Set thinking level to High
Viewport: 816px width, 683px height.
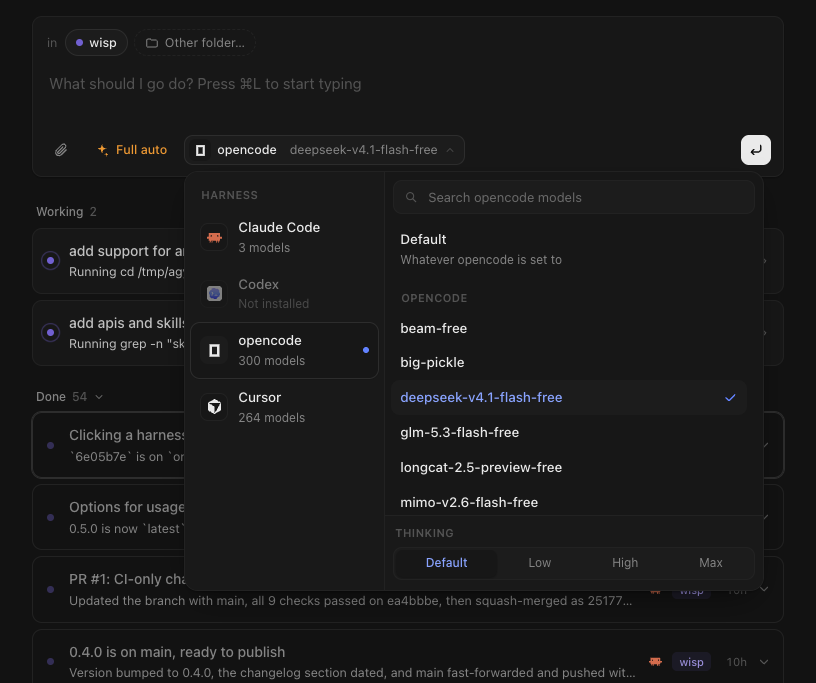(x=624, y=563)
